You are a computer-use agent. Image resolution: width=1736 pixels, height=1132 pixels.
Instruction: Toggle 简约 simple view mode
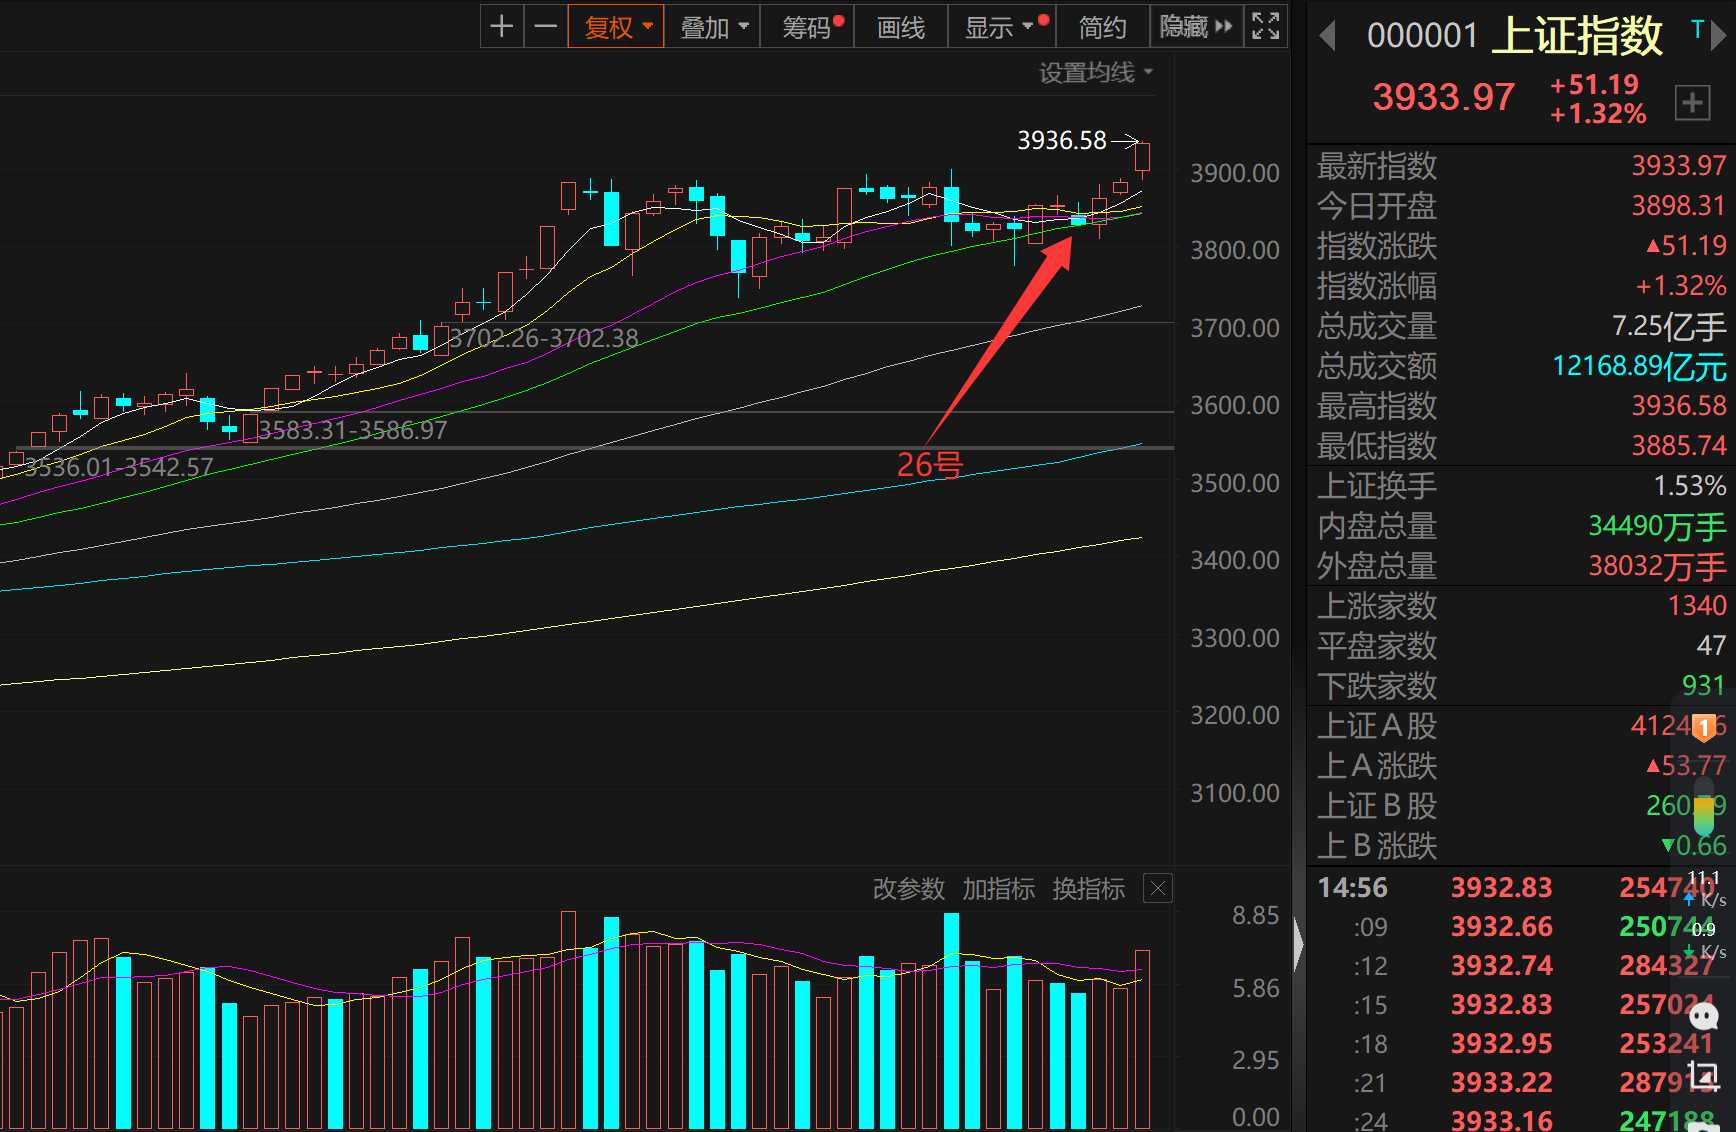(x=1102, y=27)
